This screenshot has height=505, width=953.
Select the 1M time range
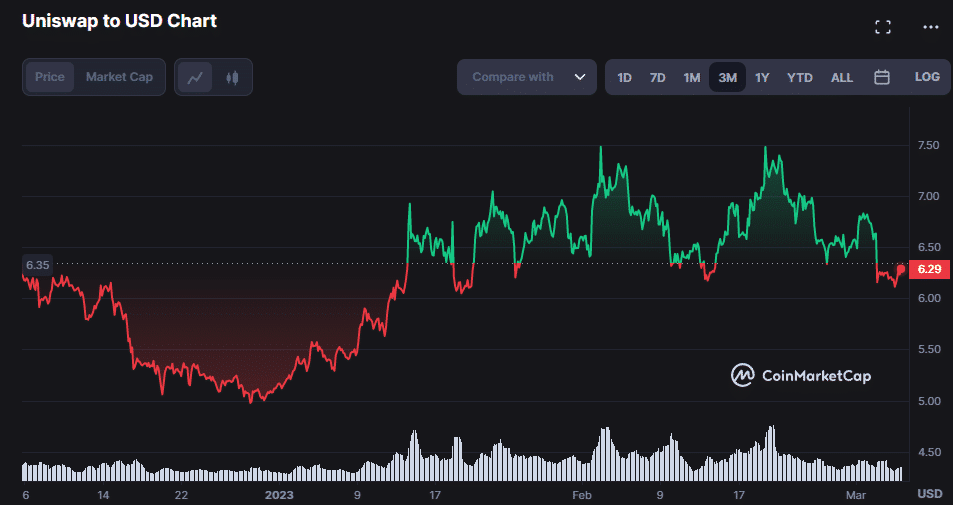click(x=692, y=78)
